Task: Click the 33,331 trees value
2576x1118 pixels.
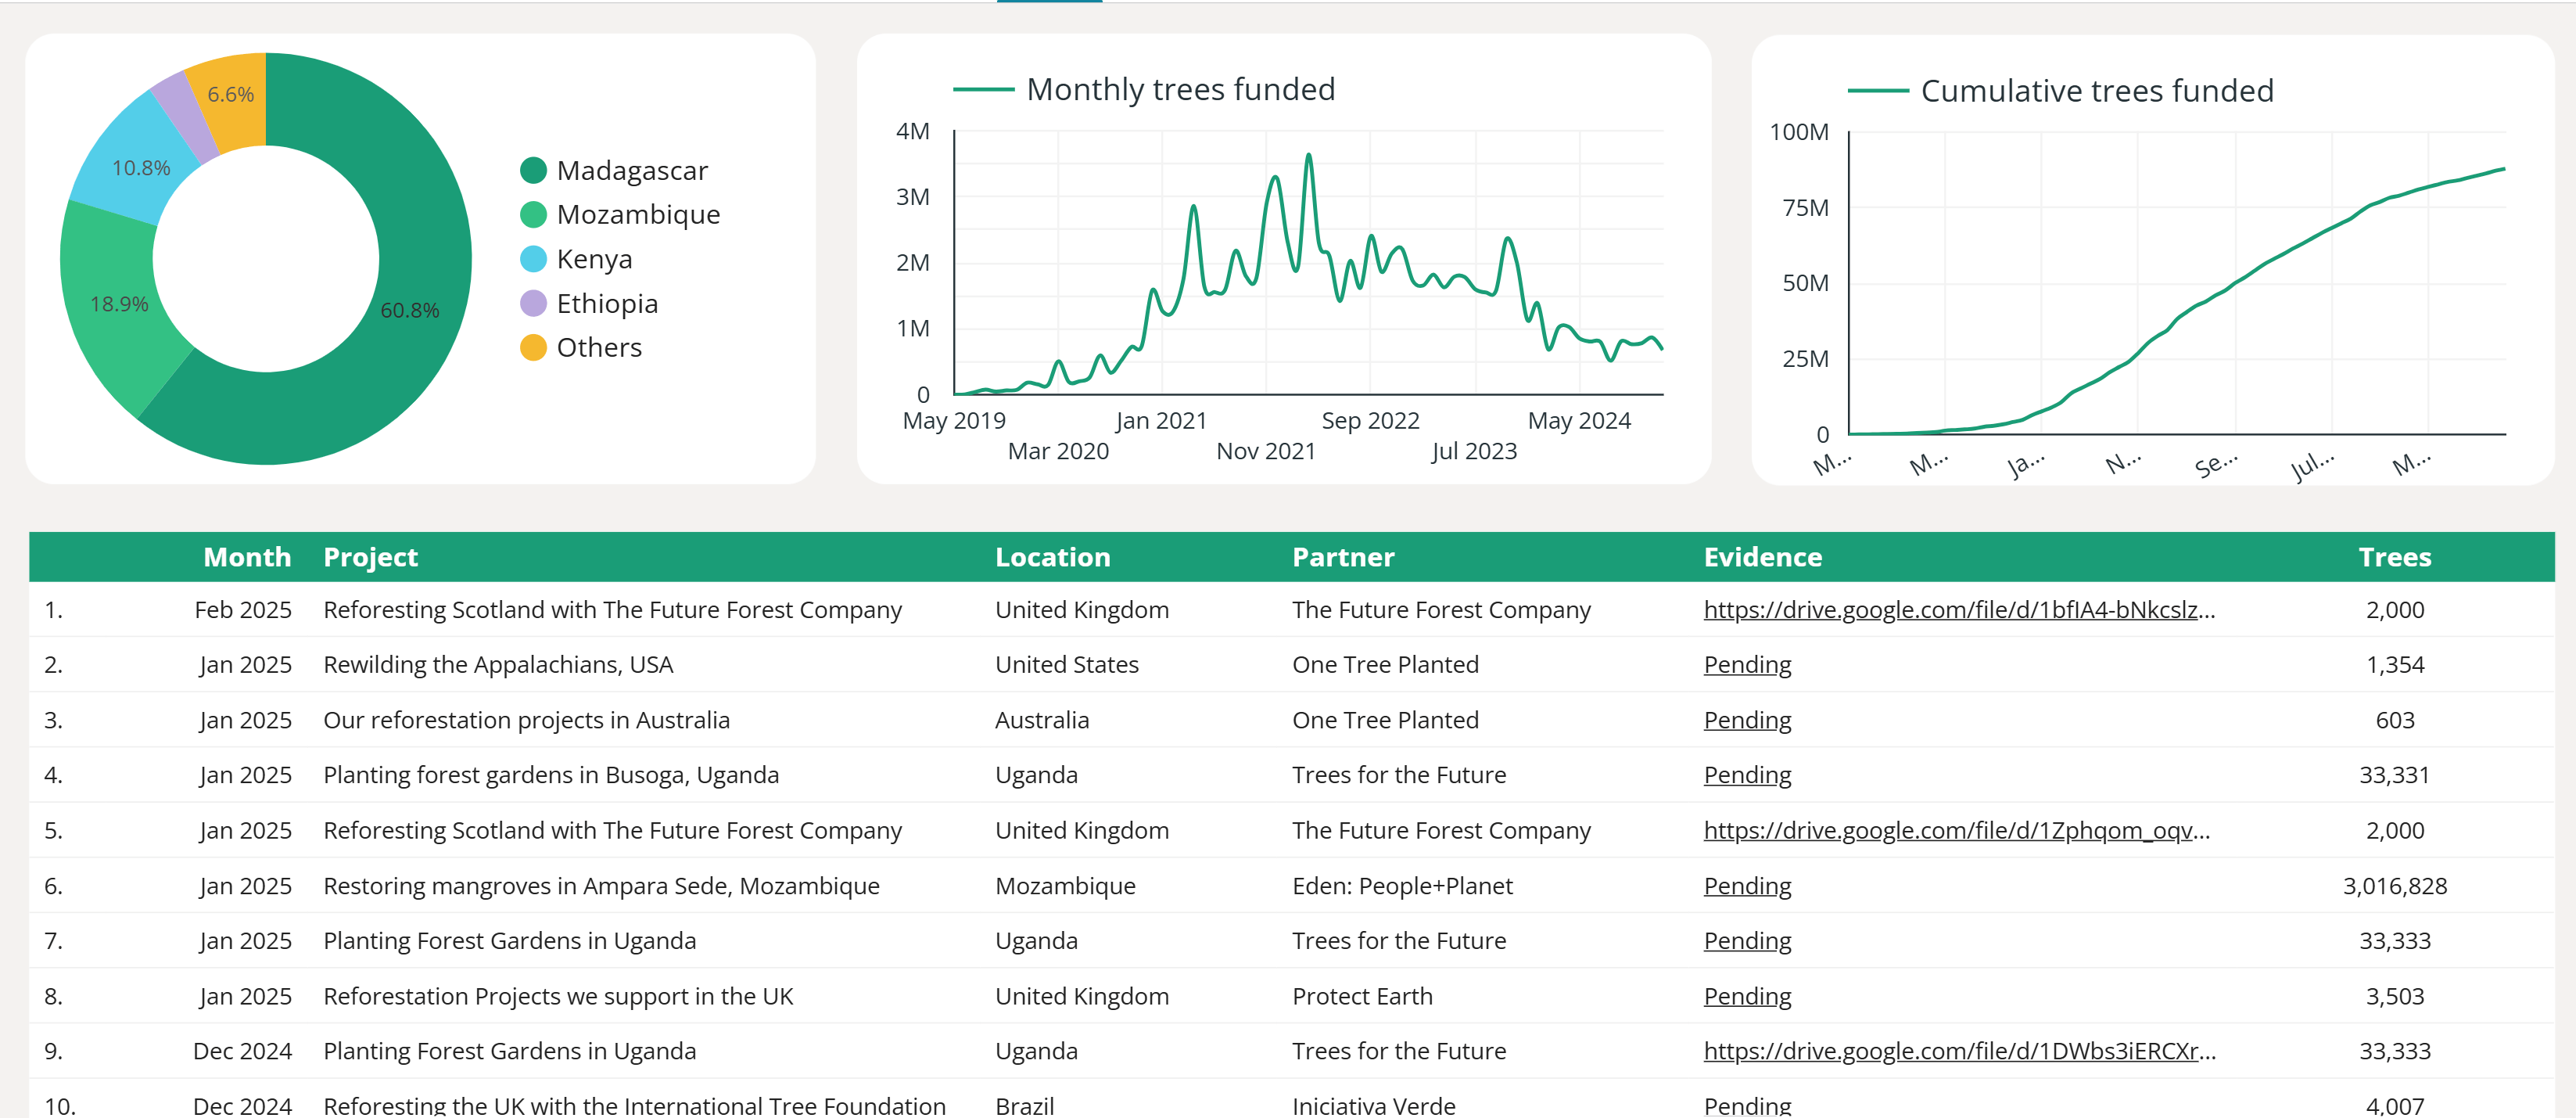Action: 2394,775
